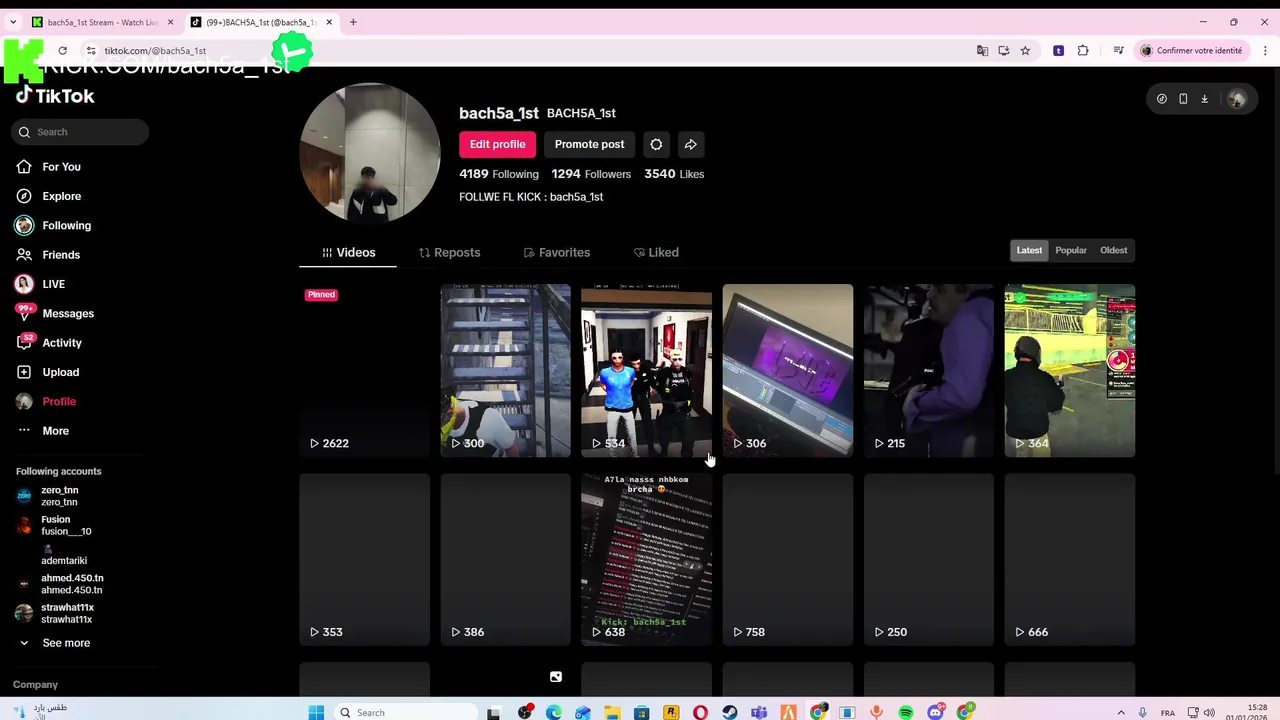The width and height of the screenshot is (1280, 720).
Task: Open the 4189 Following list
Action: pos(498,174)
